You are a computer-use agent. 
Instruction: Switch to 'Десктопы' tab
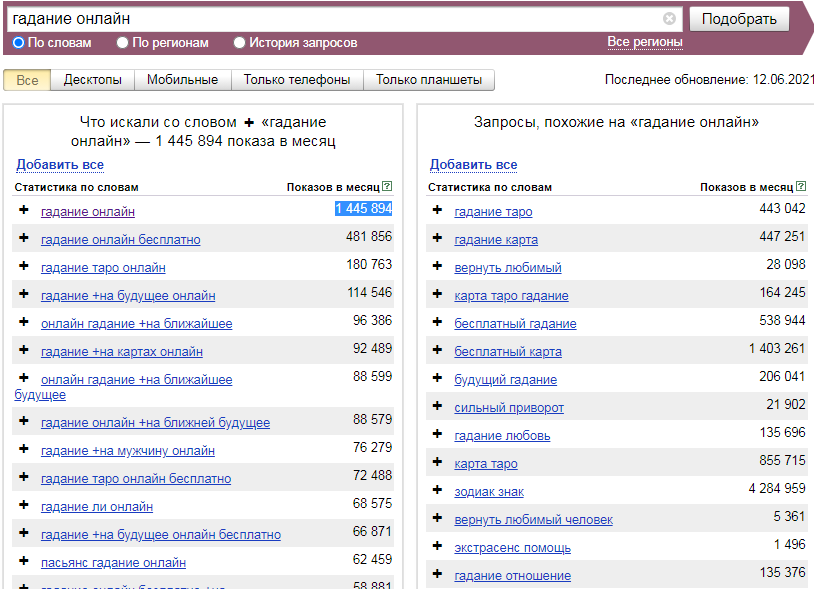(x=92, y=80)
